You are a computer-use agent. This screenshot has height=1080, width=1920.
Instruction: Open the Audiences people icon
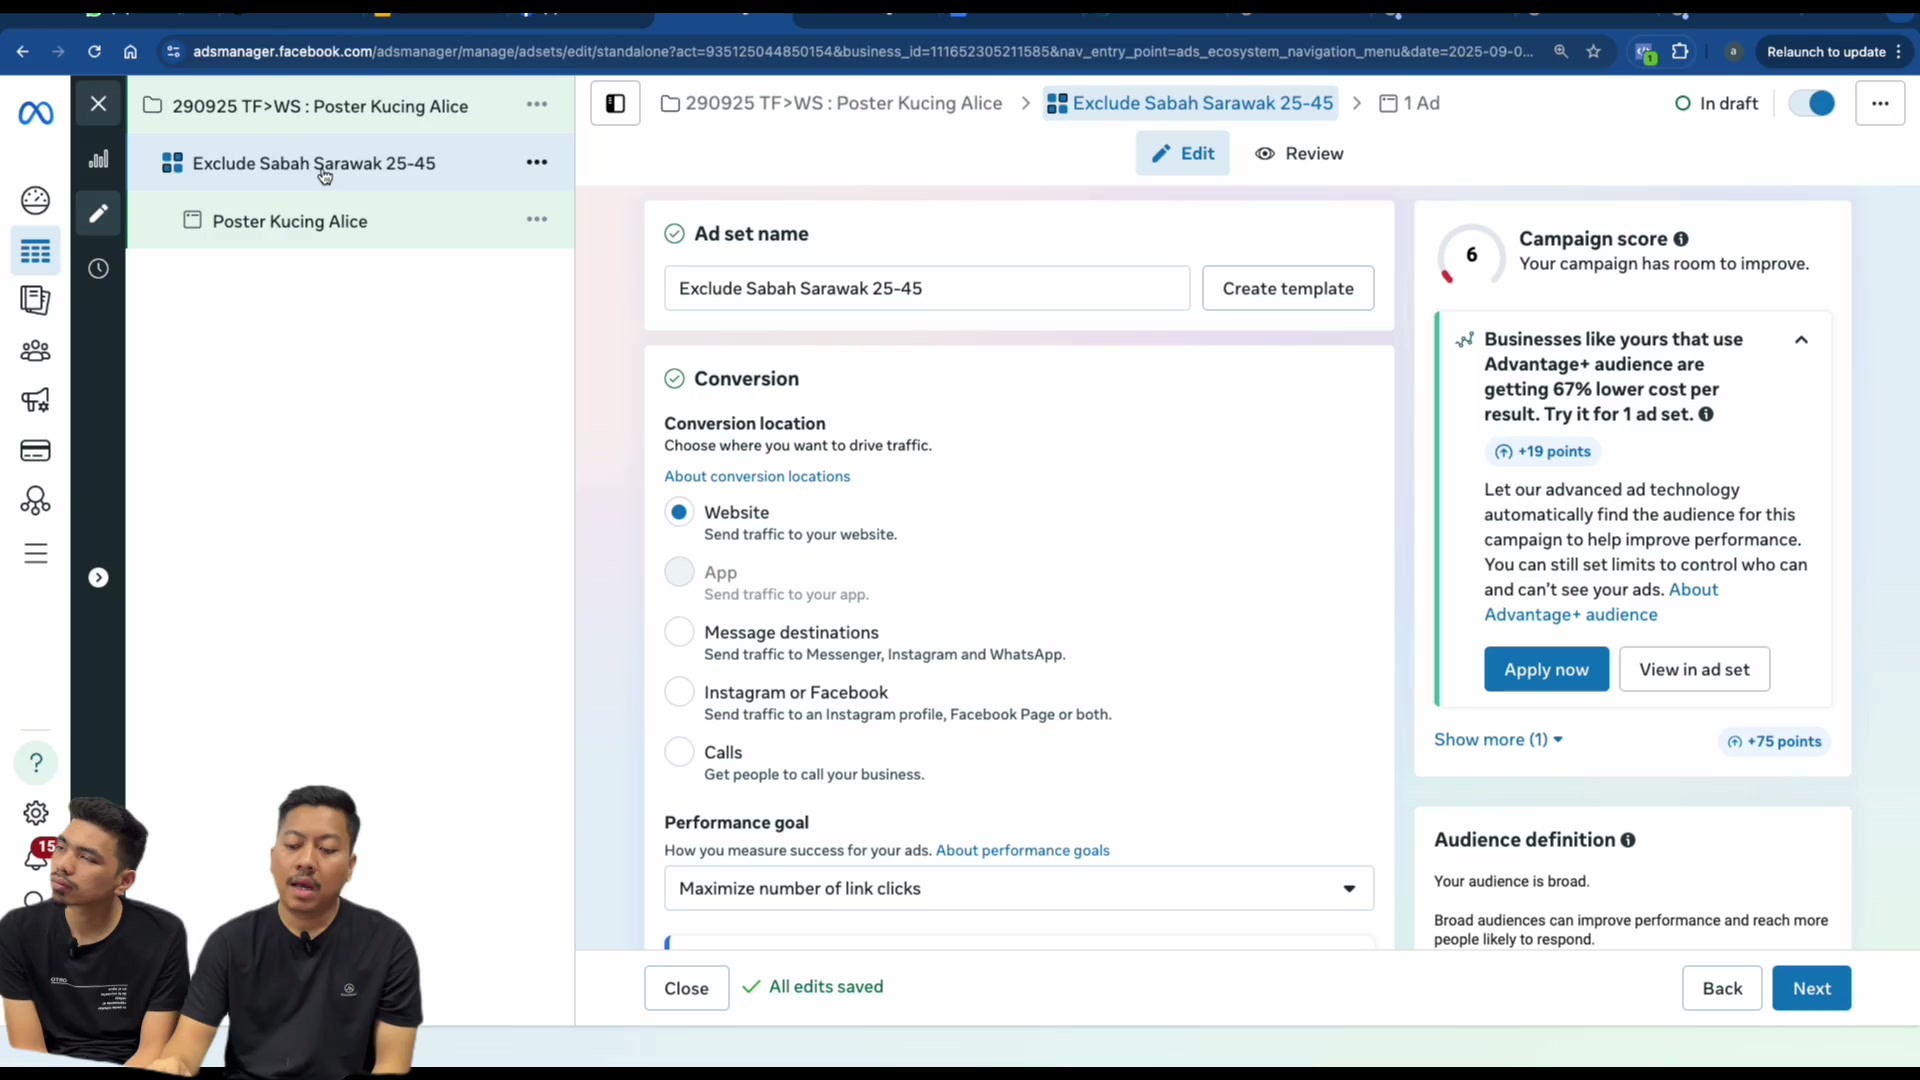[35, 351]
